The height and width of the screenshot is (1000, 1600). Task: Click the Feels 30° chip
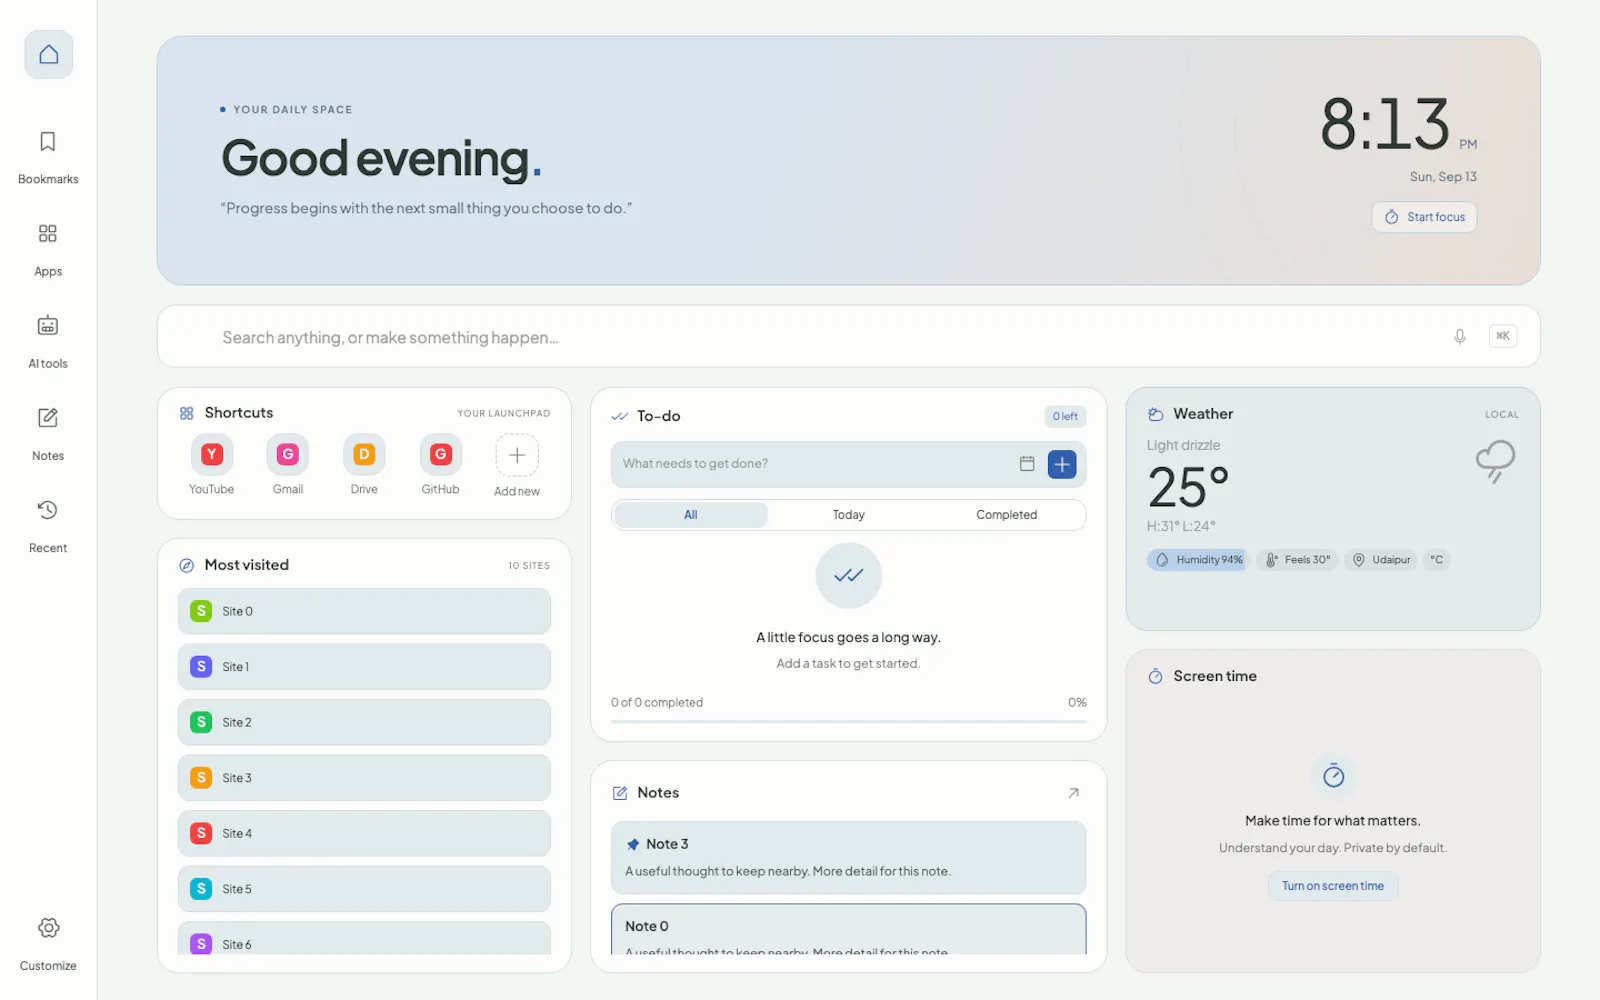pos(1298,560)
